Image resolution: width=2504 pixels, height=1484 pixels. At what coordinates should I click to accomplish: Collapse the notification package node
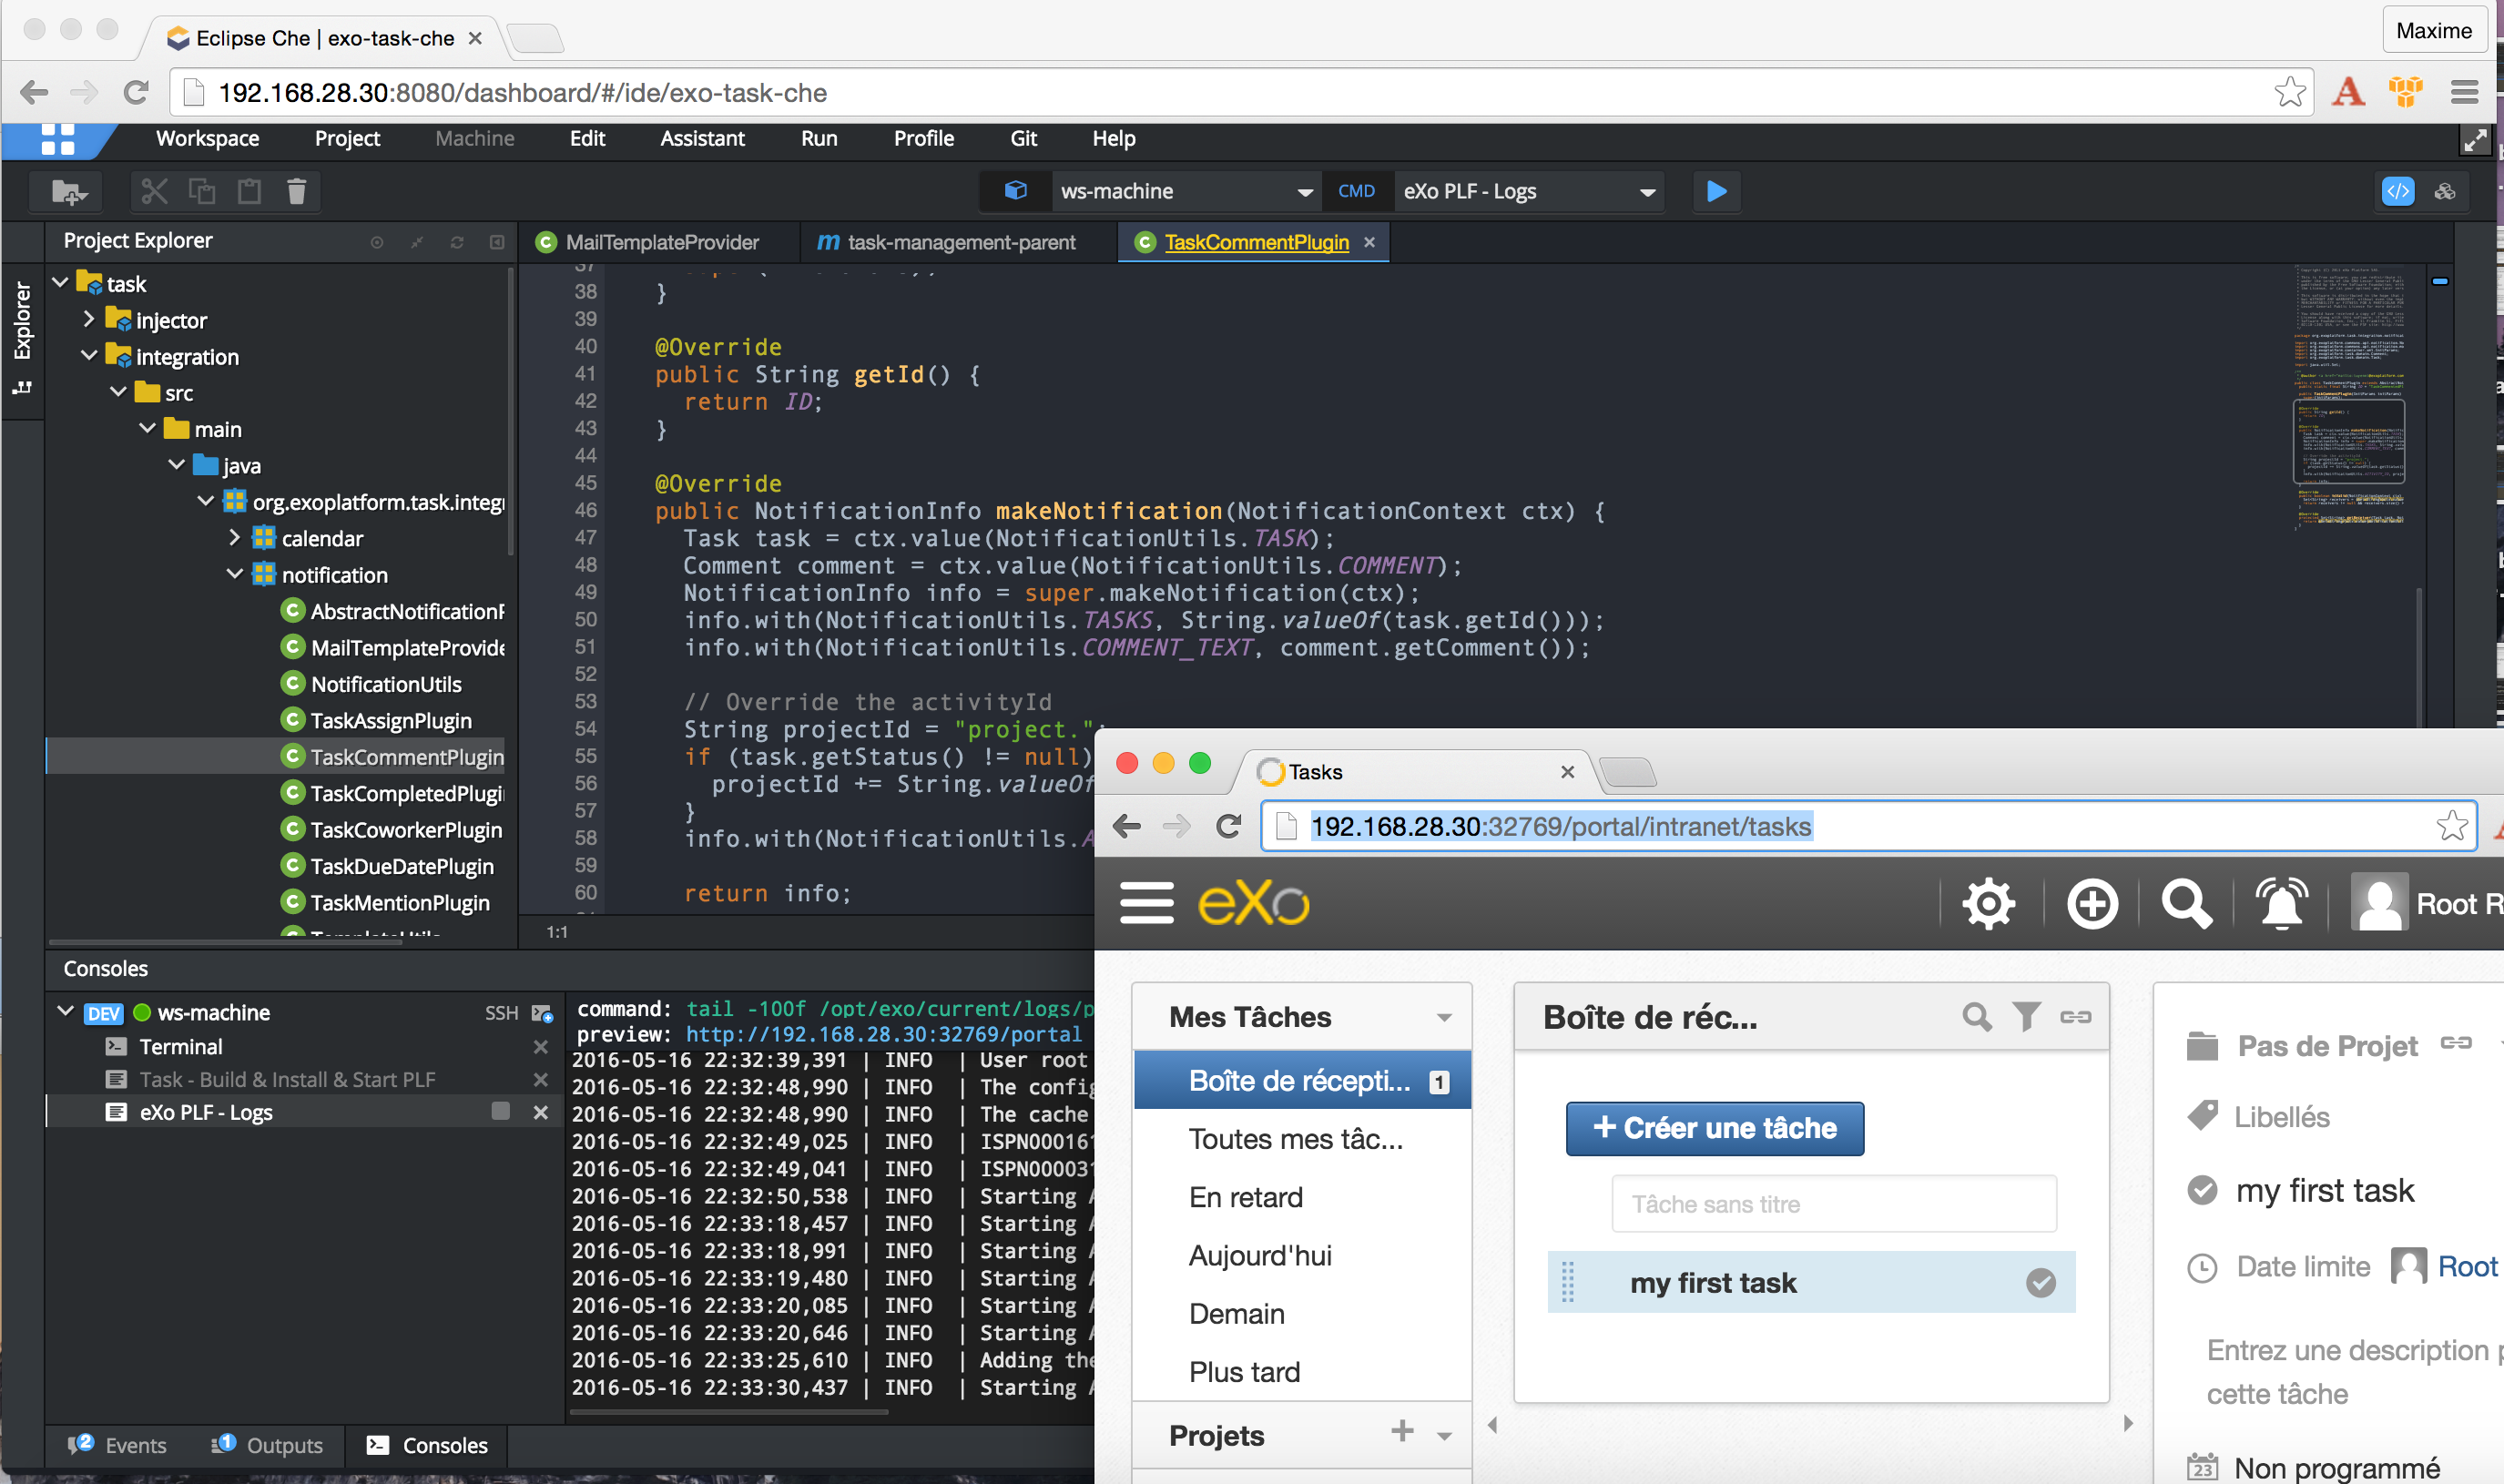coord(235,574)
